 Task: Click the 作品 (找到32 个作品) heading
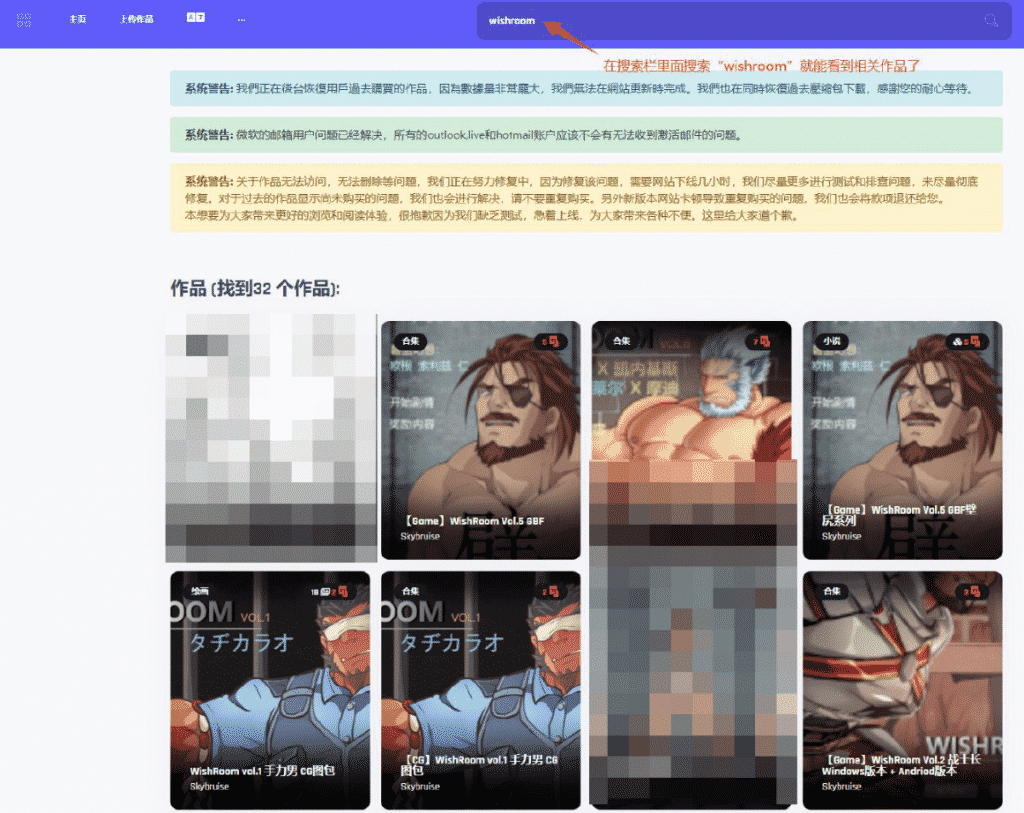255,288
